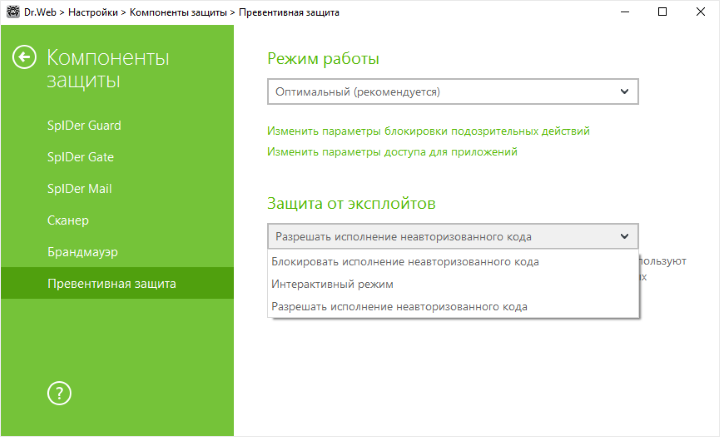Image resolution: width=720 pixels, height=437 pixels.
Task: Choose Интерактивный режим option
Action: tap(453, 284)
